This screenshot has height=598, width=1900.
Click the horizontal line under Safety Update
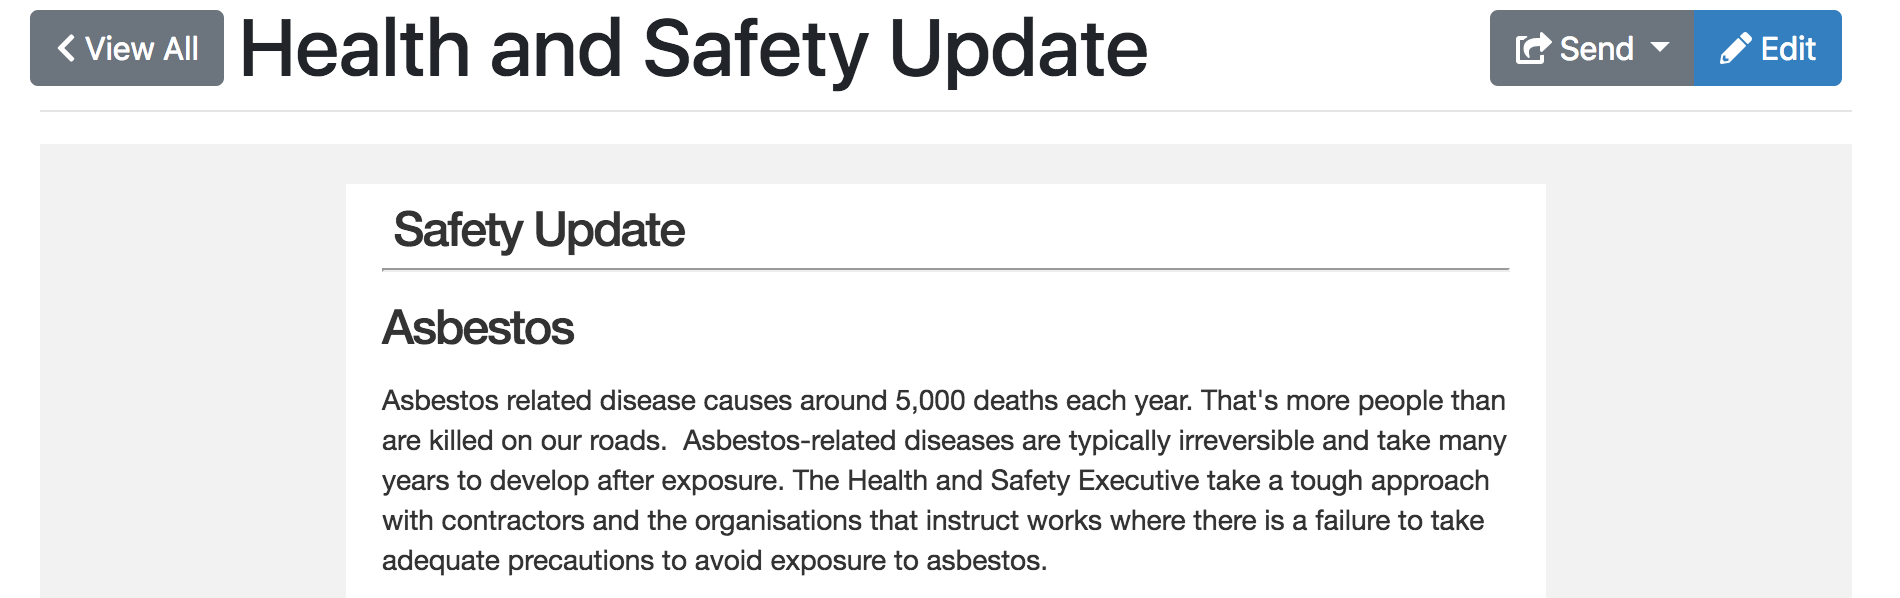click(945, 269)
